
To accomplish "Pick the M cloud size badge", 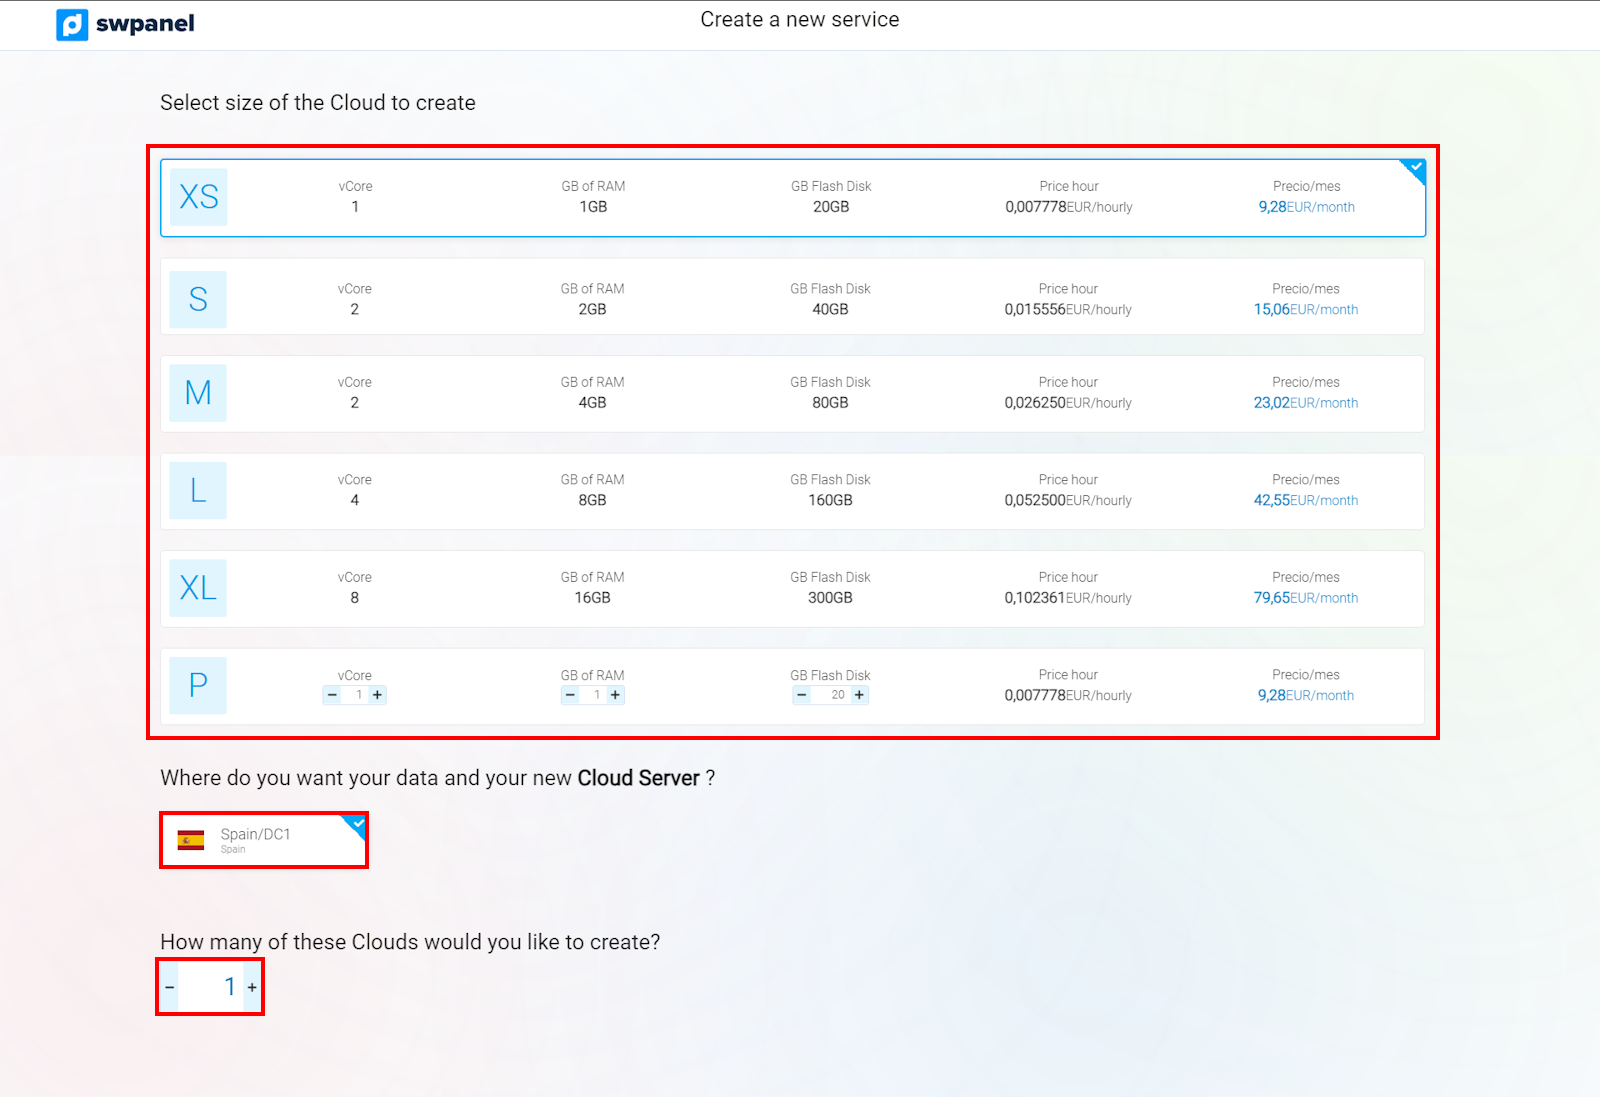I will (x=198, y=393).
